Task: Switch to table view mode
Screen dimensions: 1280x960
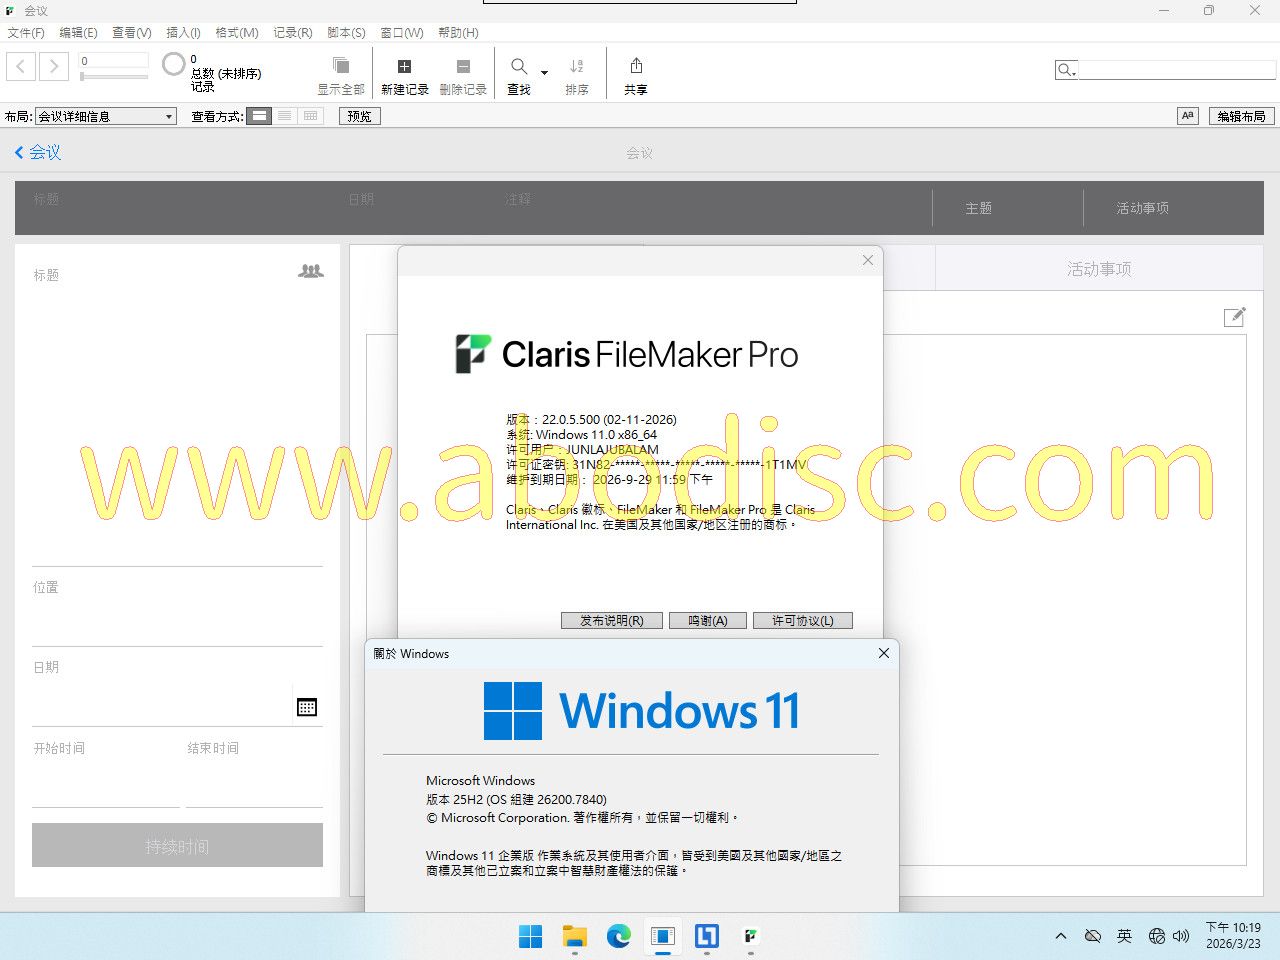Action: point(311,116)
